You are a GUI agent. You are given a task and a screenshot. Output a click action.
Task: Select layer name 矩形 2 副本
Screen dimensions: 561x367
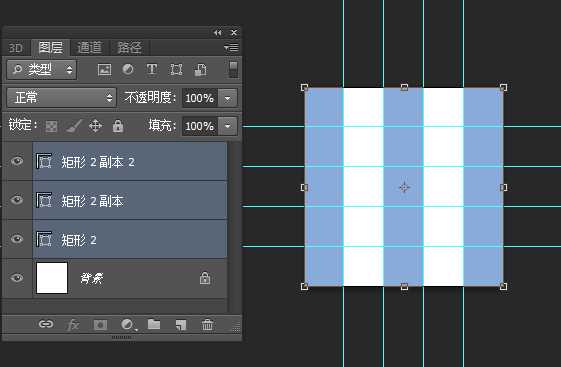point(92,201)
